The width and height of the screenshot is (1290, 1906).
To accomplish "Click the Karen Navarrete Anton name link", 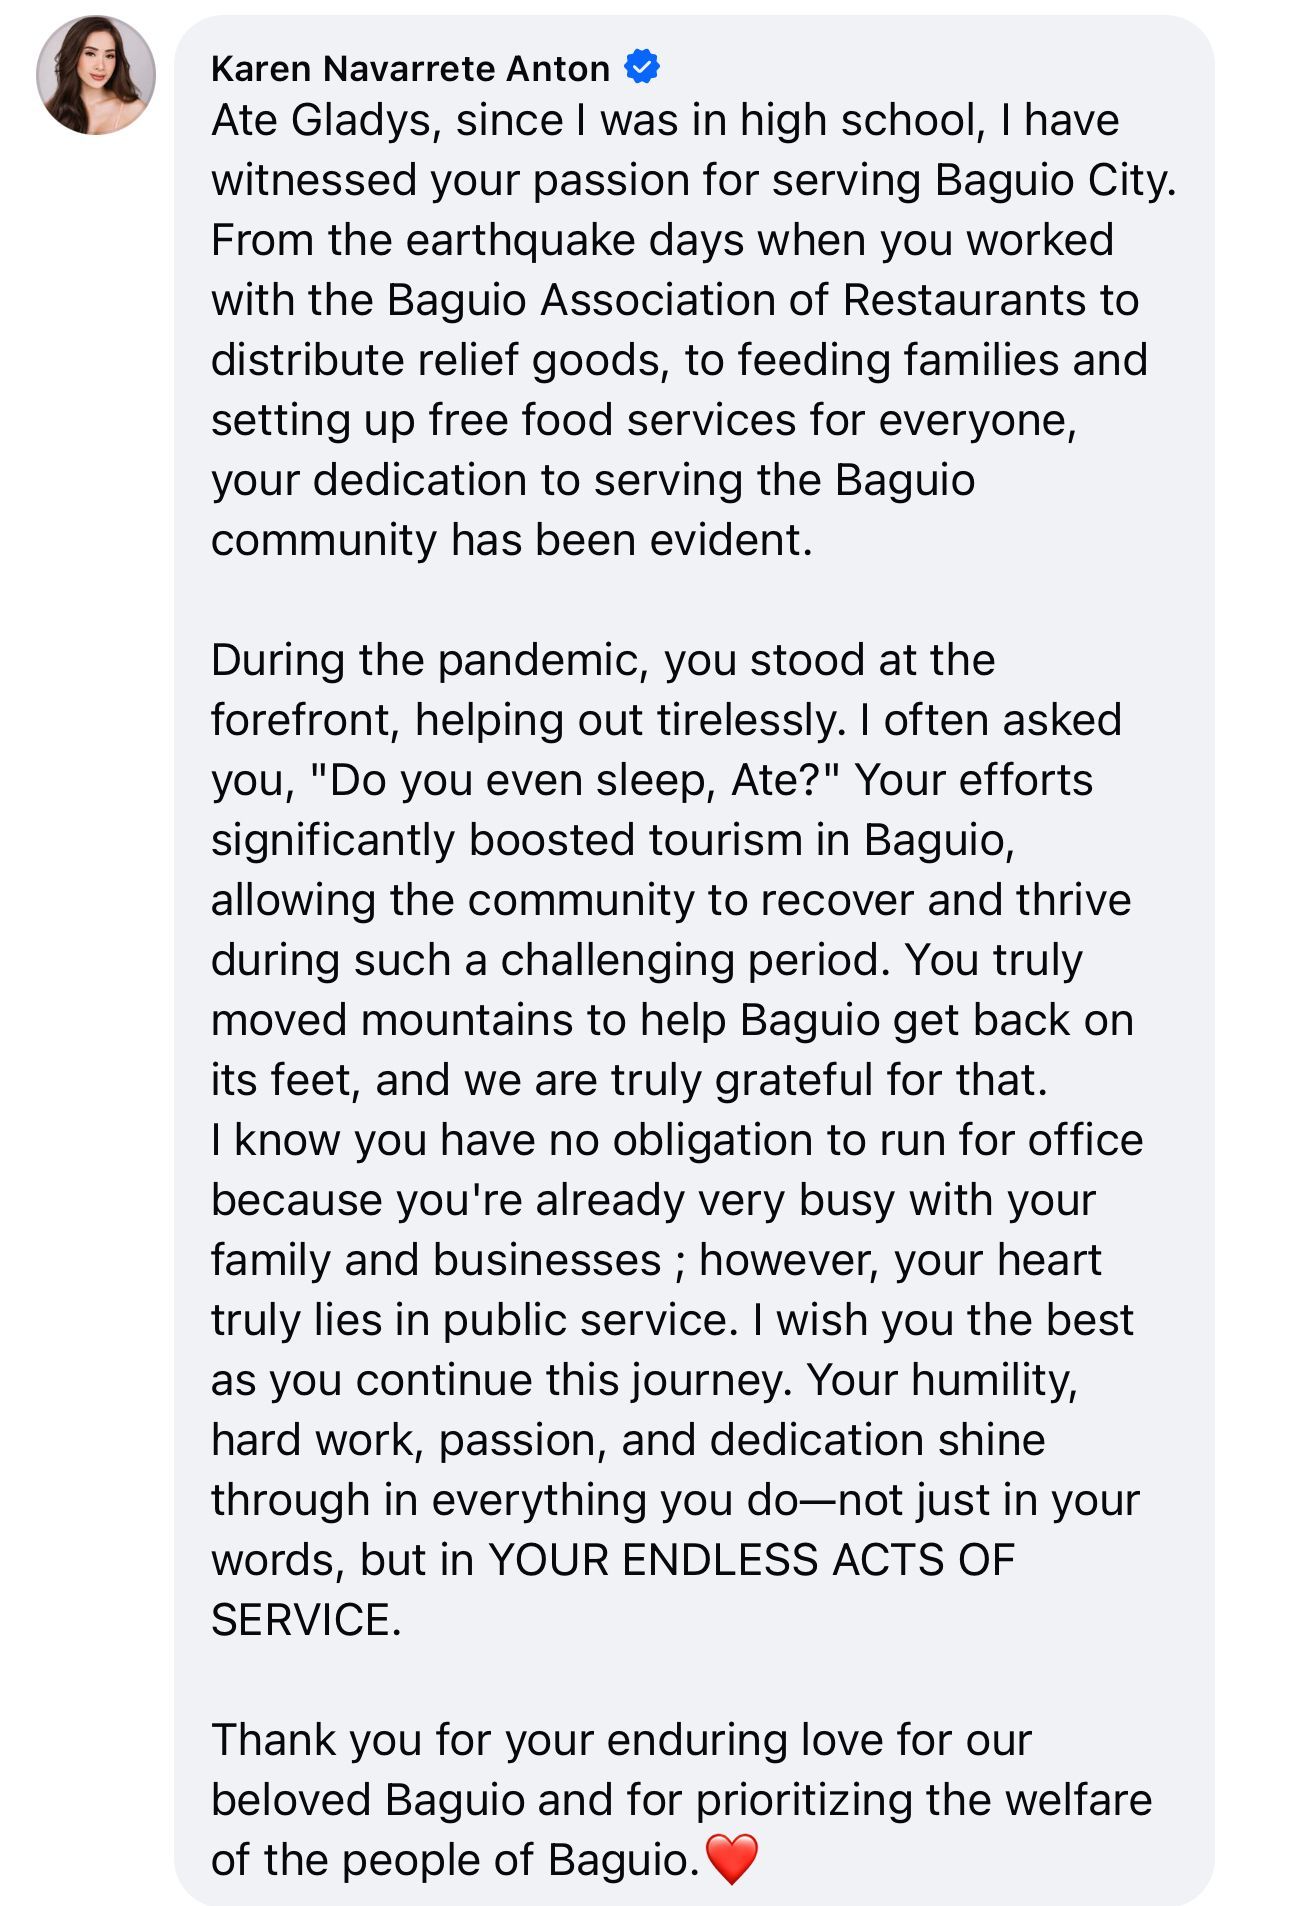I will [x=410, y=68].
